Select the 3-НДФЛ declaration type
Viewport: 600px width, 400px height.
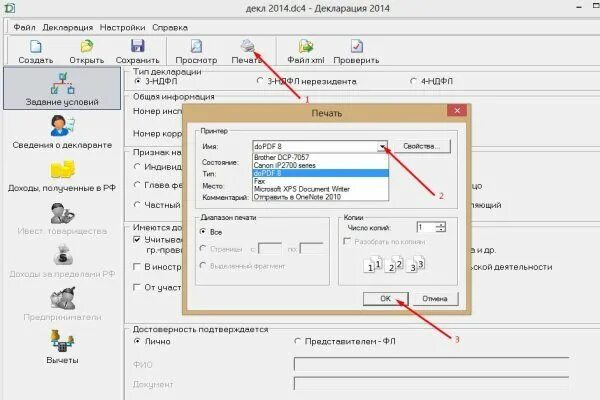coord(137,81)
